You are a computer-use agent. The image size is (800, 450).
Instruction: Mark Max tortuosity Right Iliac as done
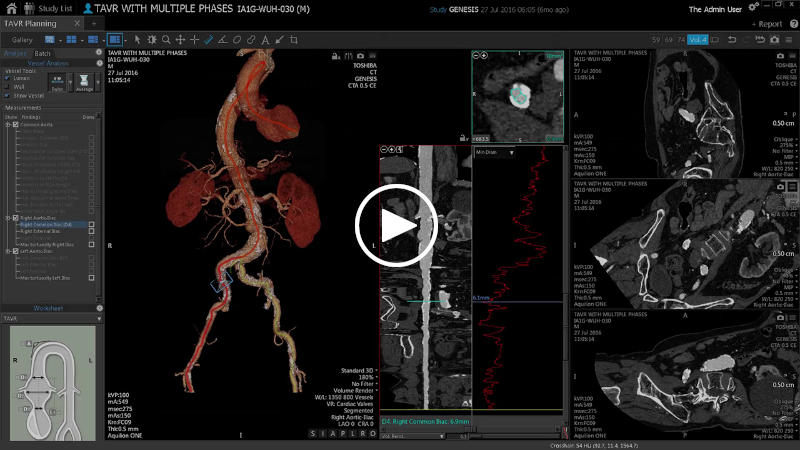(x=91, y=244)
